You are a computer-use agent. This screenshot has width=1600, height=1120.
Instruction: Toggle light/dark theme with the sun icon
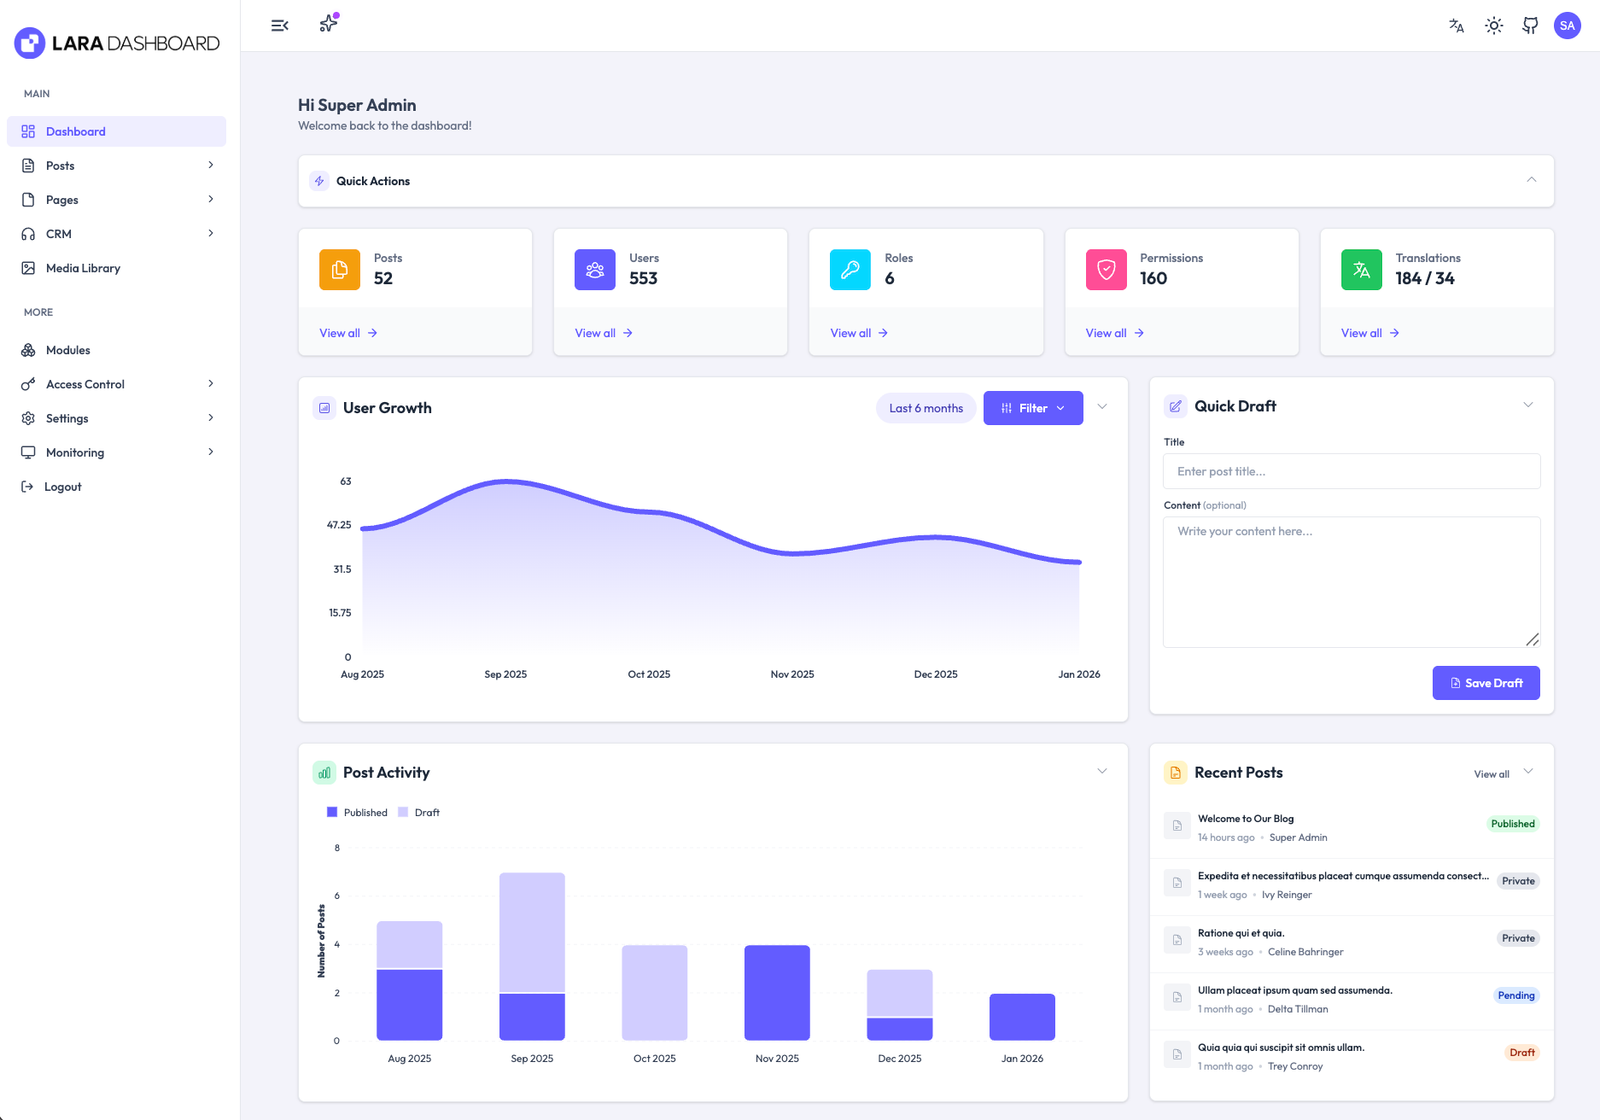[x=1493, y=26]
